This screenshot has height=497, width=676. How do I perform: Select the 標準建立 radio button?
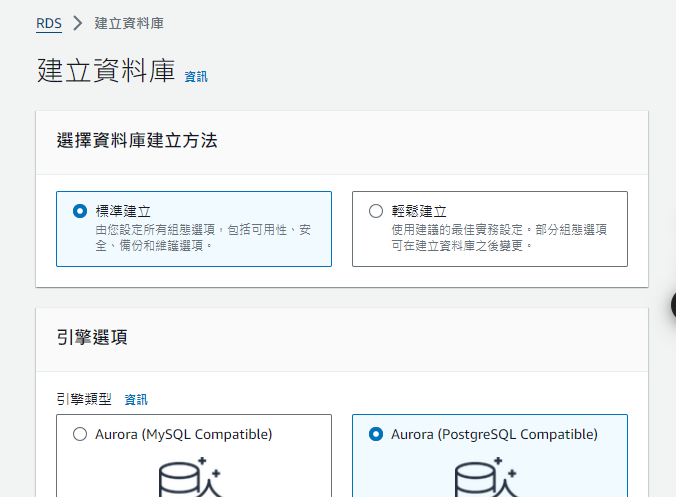point(80,211)
